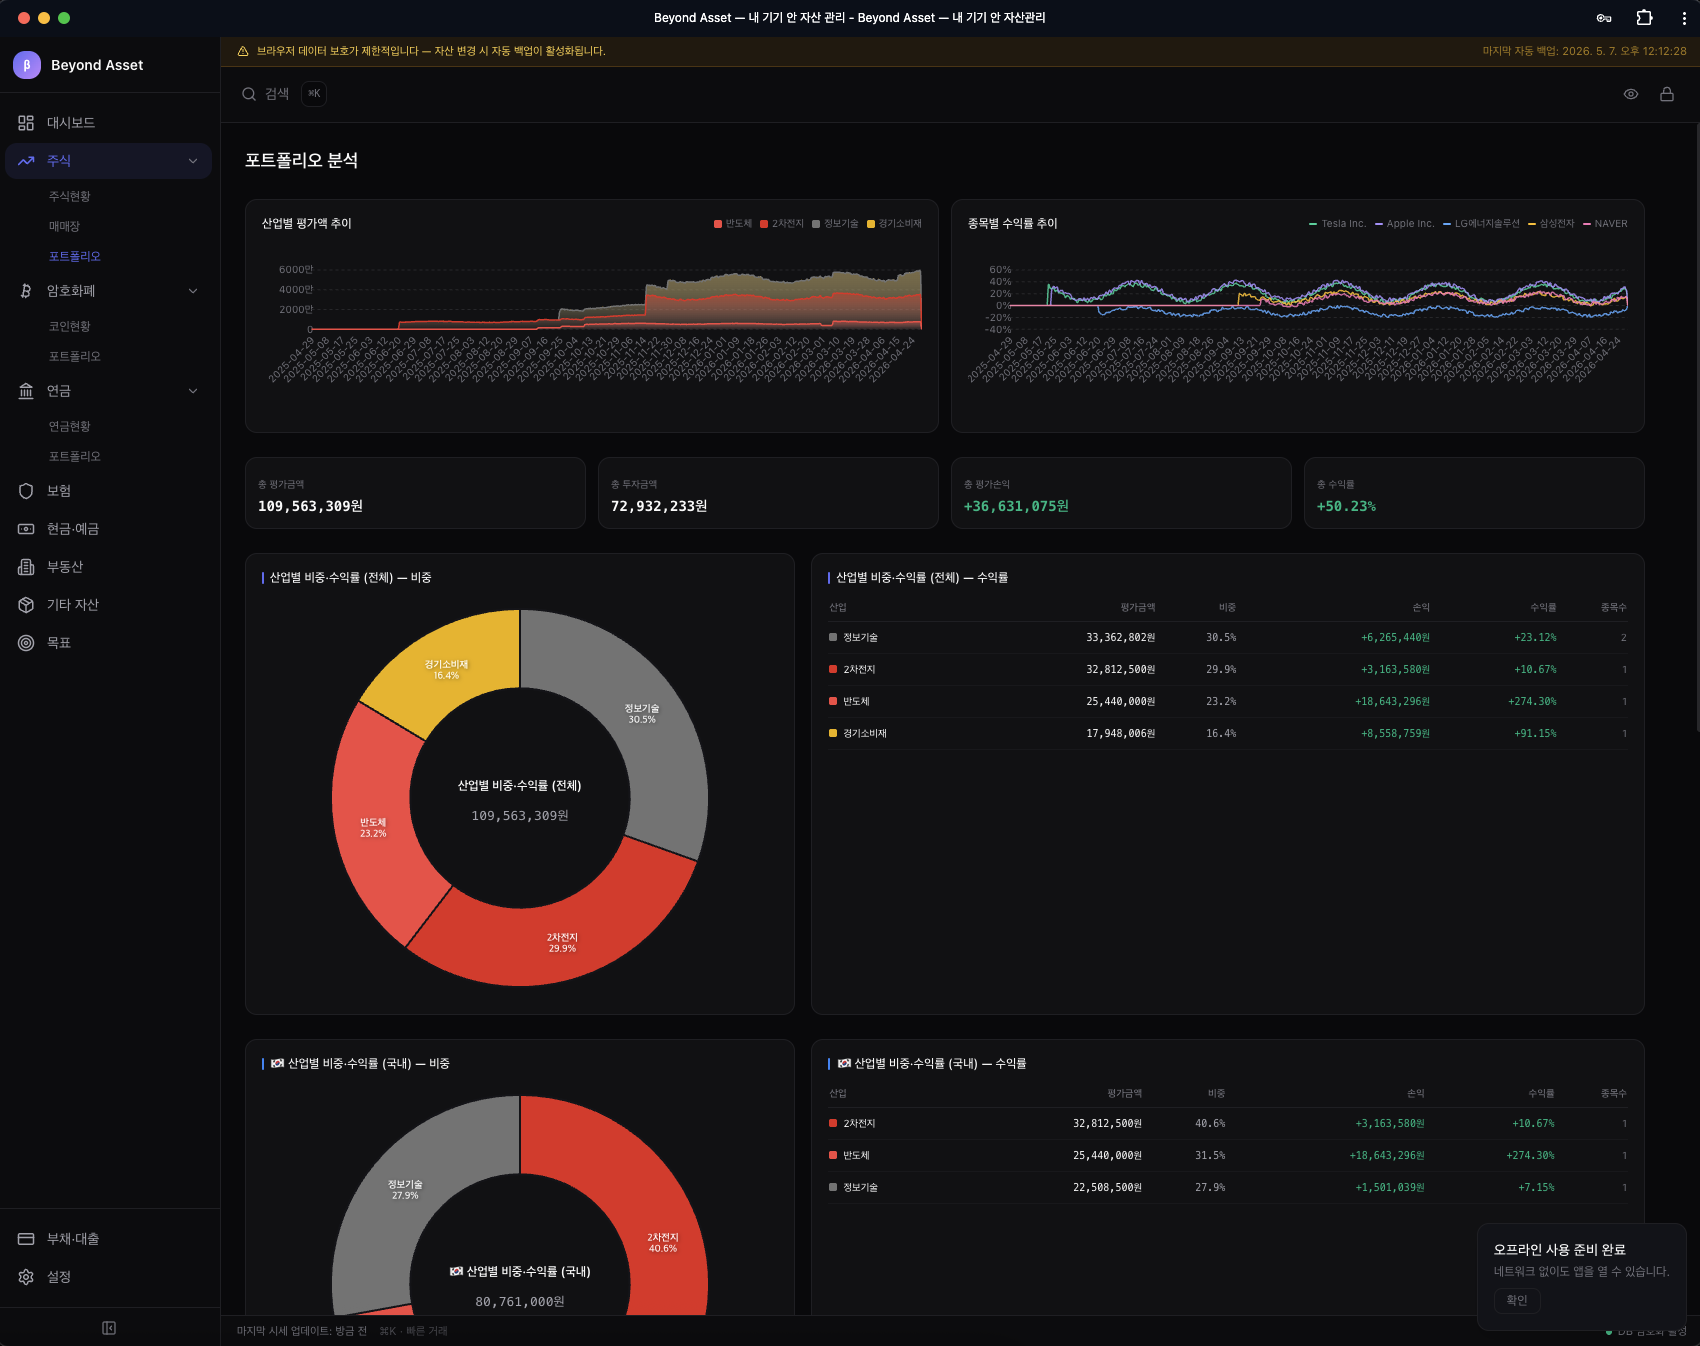The height and width of the screenshot is (1346, 1700).
Task: Toggle 경기소비재 series in industry chart legend
Action: tap(894, 224)
